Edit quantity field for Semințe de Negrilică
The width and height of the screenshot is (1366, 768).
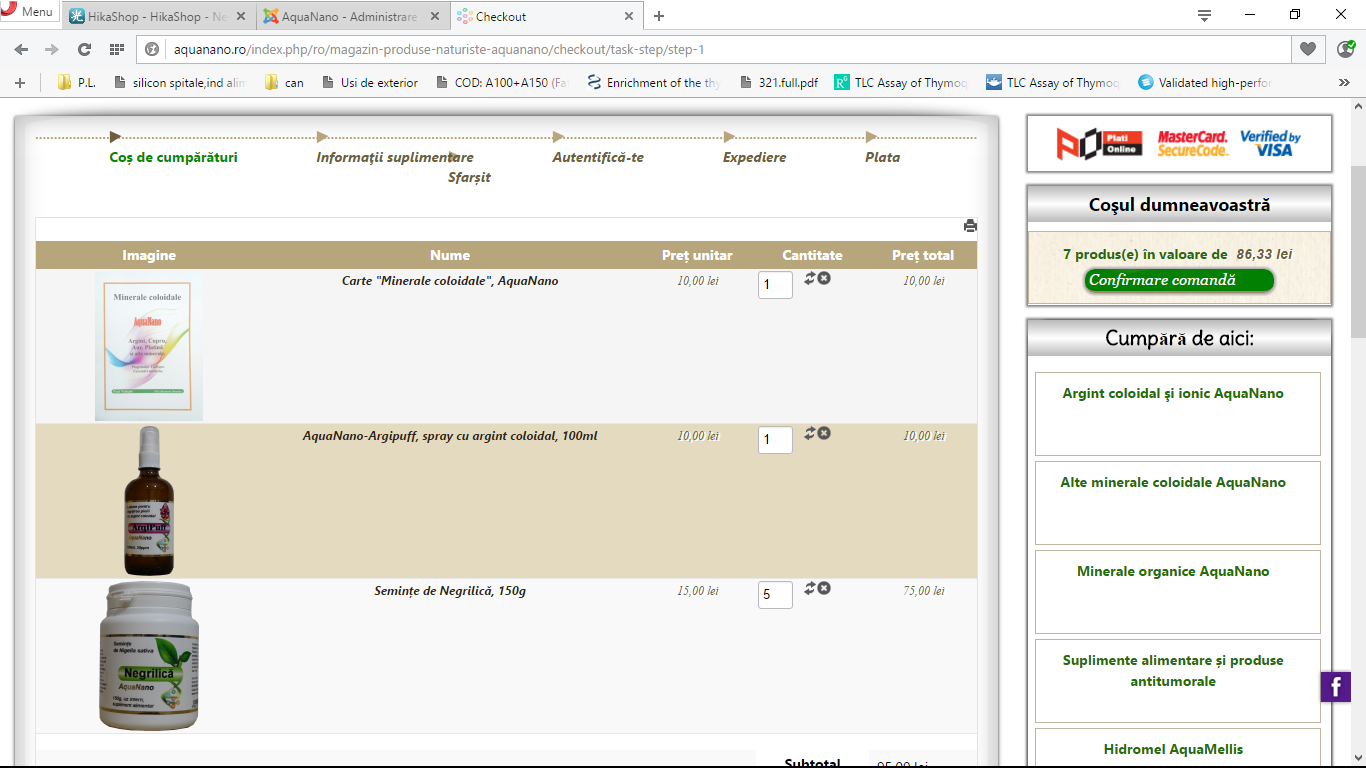[x=775, y=595]
